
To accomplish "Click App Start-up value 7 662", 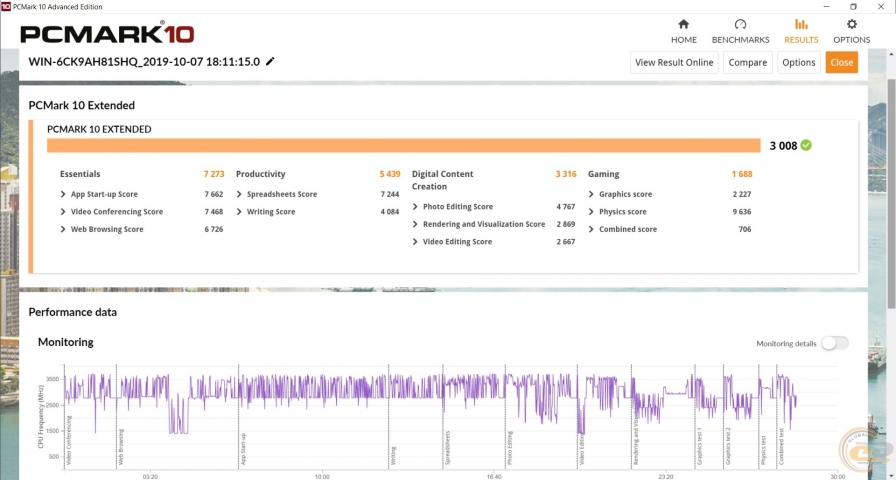I will [x=214, y=194].
